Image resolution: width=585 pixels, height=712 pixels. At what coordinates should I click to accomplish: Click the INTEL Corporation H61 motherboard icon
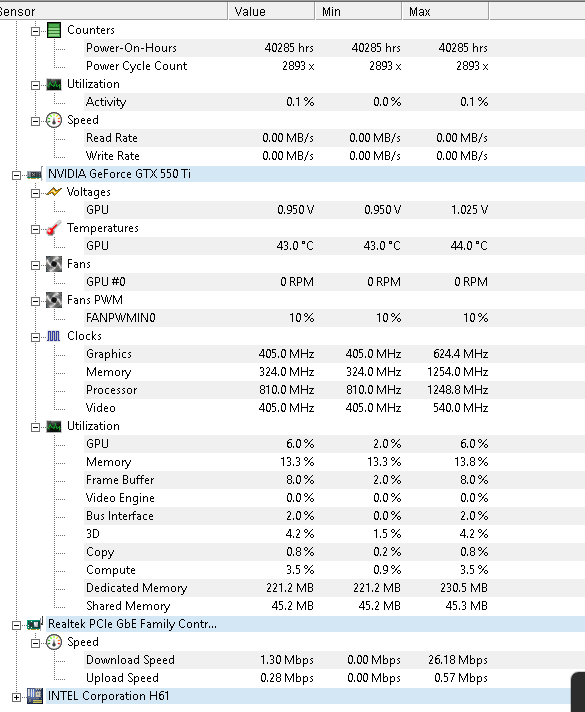(35, 696)
